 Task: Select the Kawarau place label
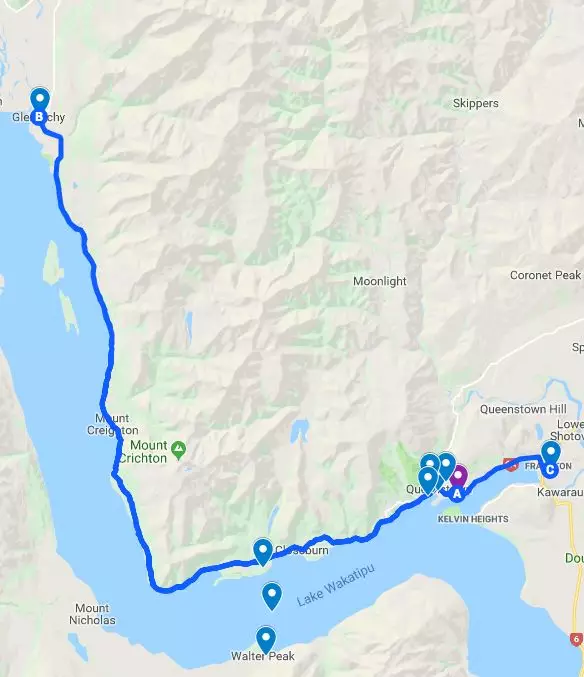560,492
